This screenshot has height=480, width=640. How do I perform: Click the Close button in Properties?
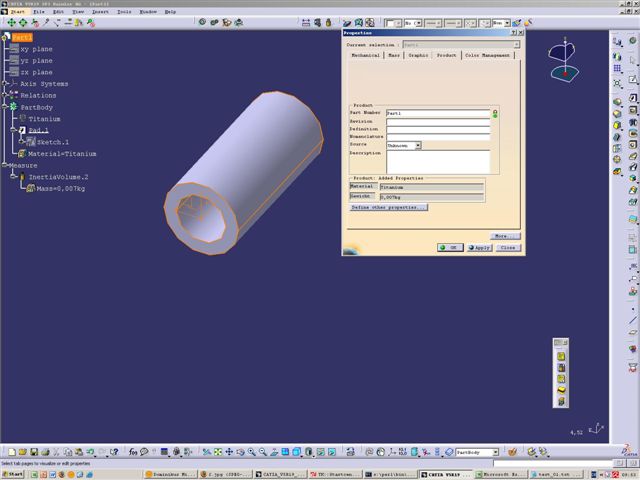tap(508, 248)
